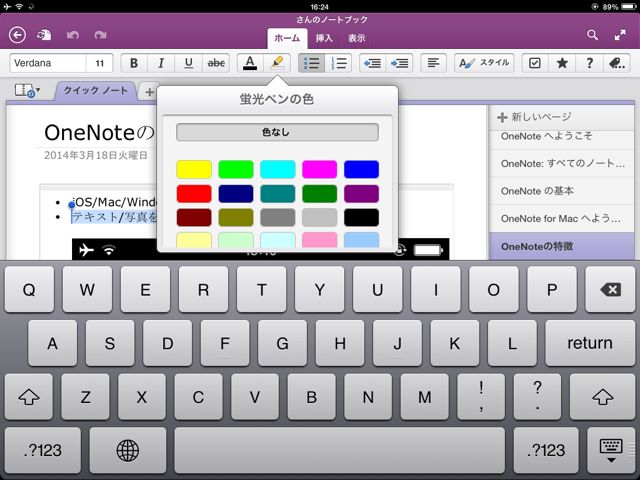Open the paragraph alignment options
The image size is (640, 480).
(x=433, y=63)
